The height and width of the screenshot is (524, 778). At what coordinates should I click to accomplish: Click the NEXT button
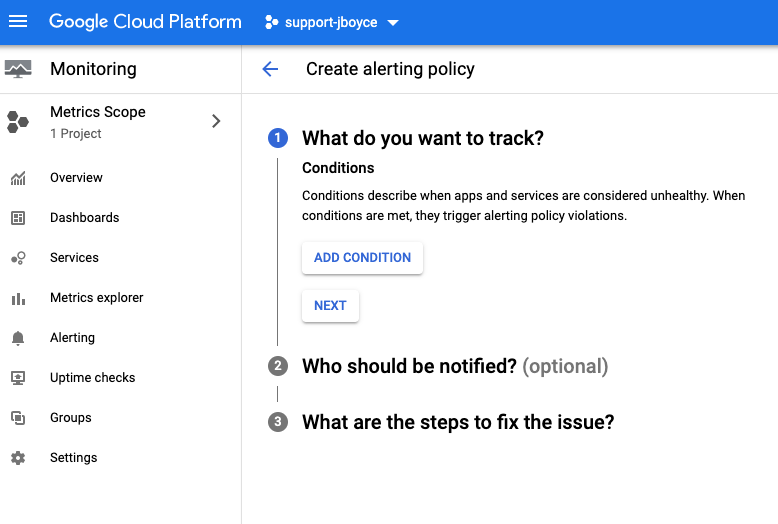coord(330,306)
